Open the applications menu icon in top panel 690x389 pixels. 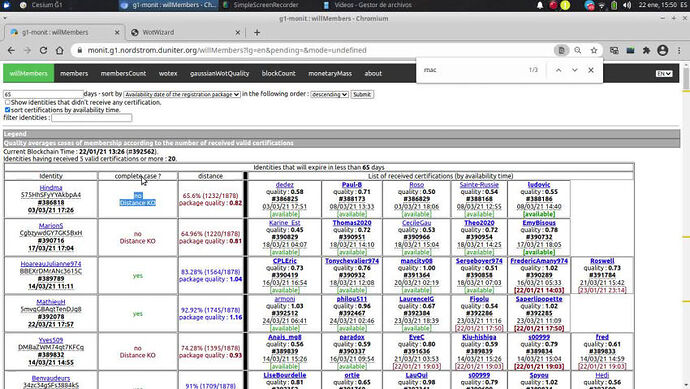coord(6,5)
